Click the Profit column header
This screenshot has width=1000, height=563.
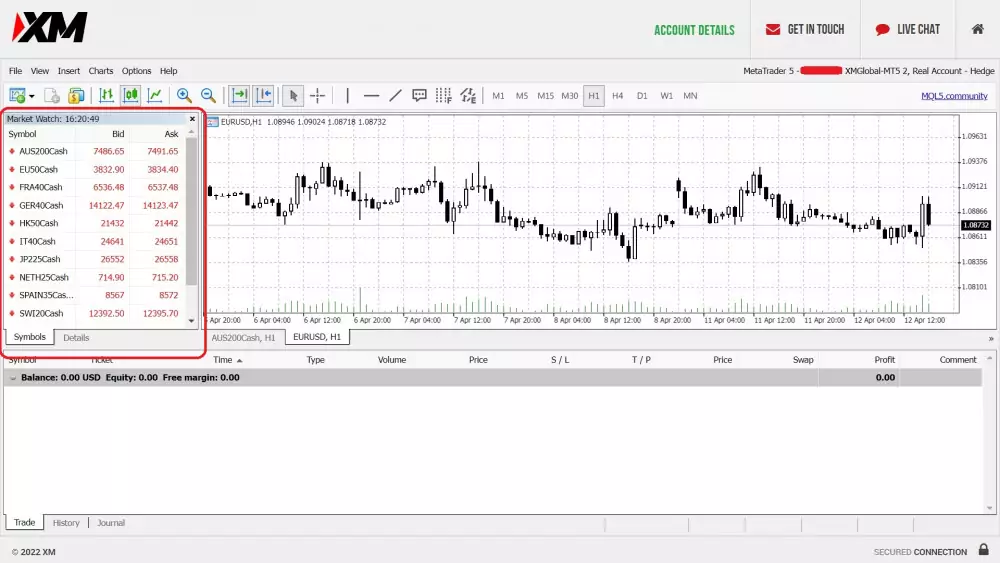tap(884, 360)
